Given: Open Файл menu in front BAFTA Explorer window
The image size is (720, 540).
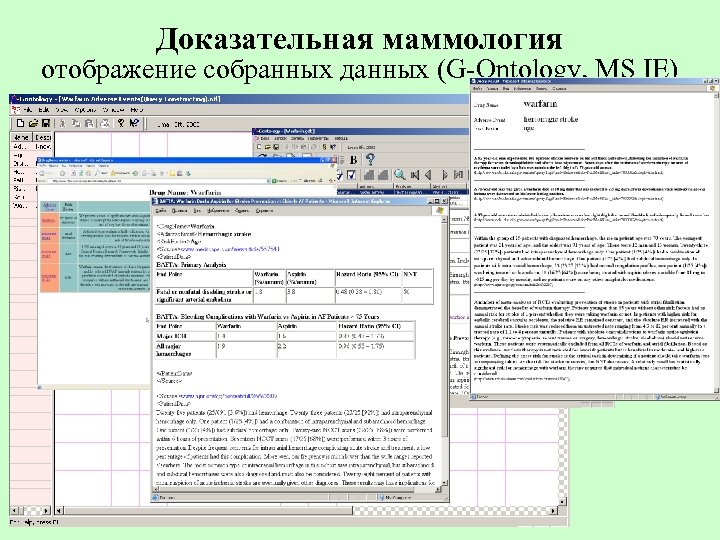Looking at the screenshot, I should point(161,211).
